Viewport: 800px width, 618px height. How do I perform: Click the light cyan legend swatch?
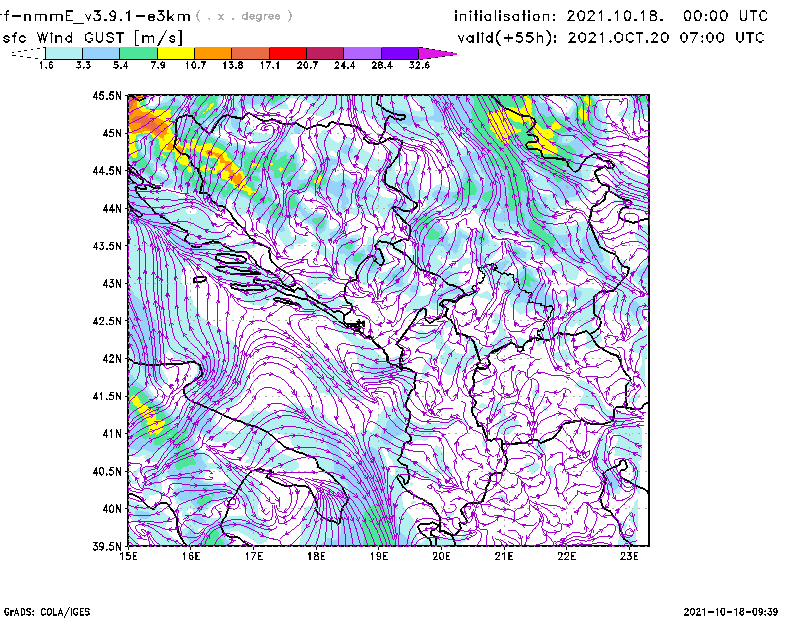64,53
